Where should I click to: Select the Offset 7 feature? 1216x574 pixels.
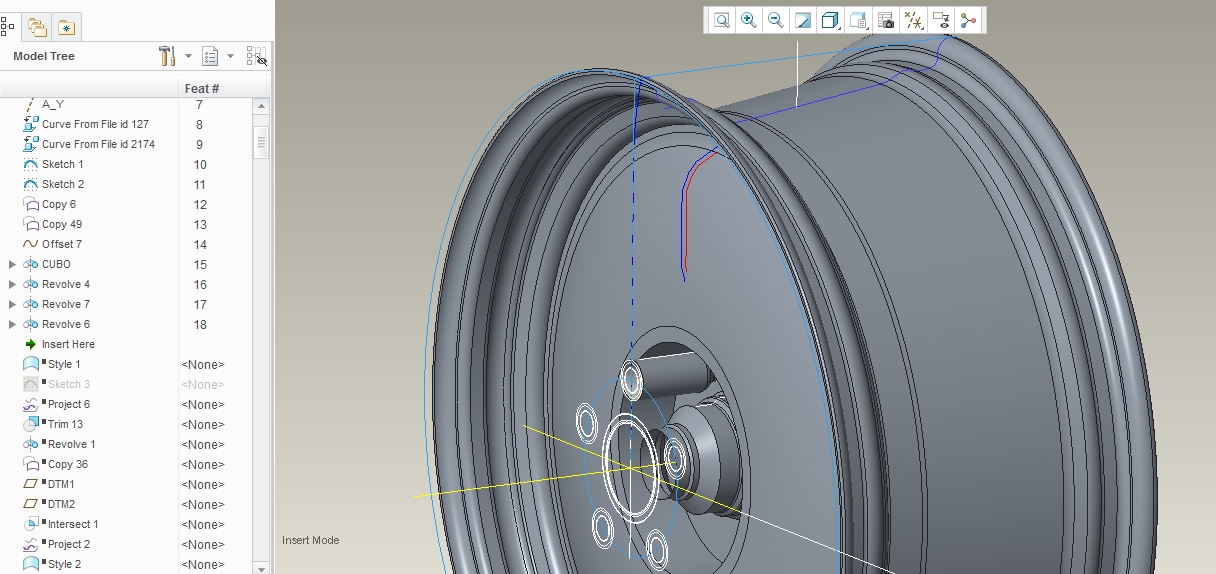click(x=62, y=244)
